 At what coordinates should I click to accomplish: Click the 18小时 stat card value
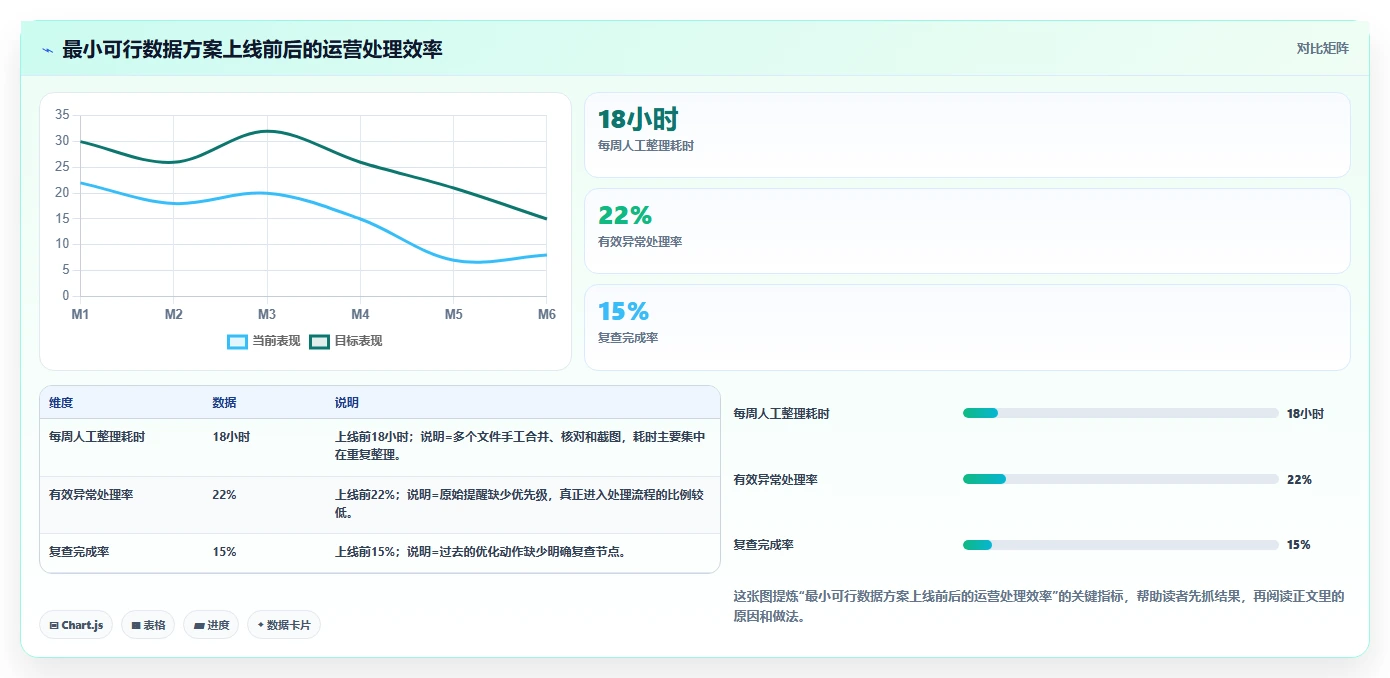pos(638,120)
